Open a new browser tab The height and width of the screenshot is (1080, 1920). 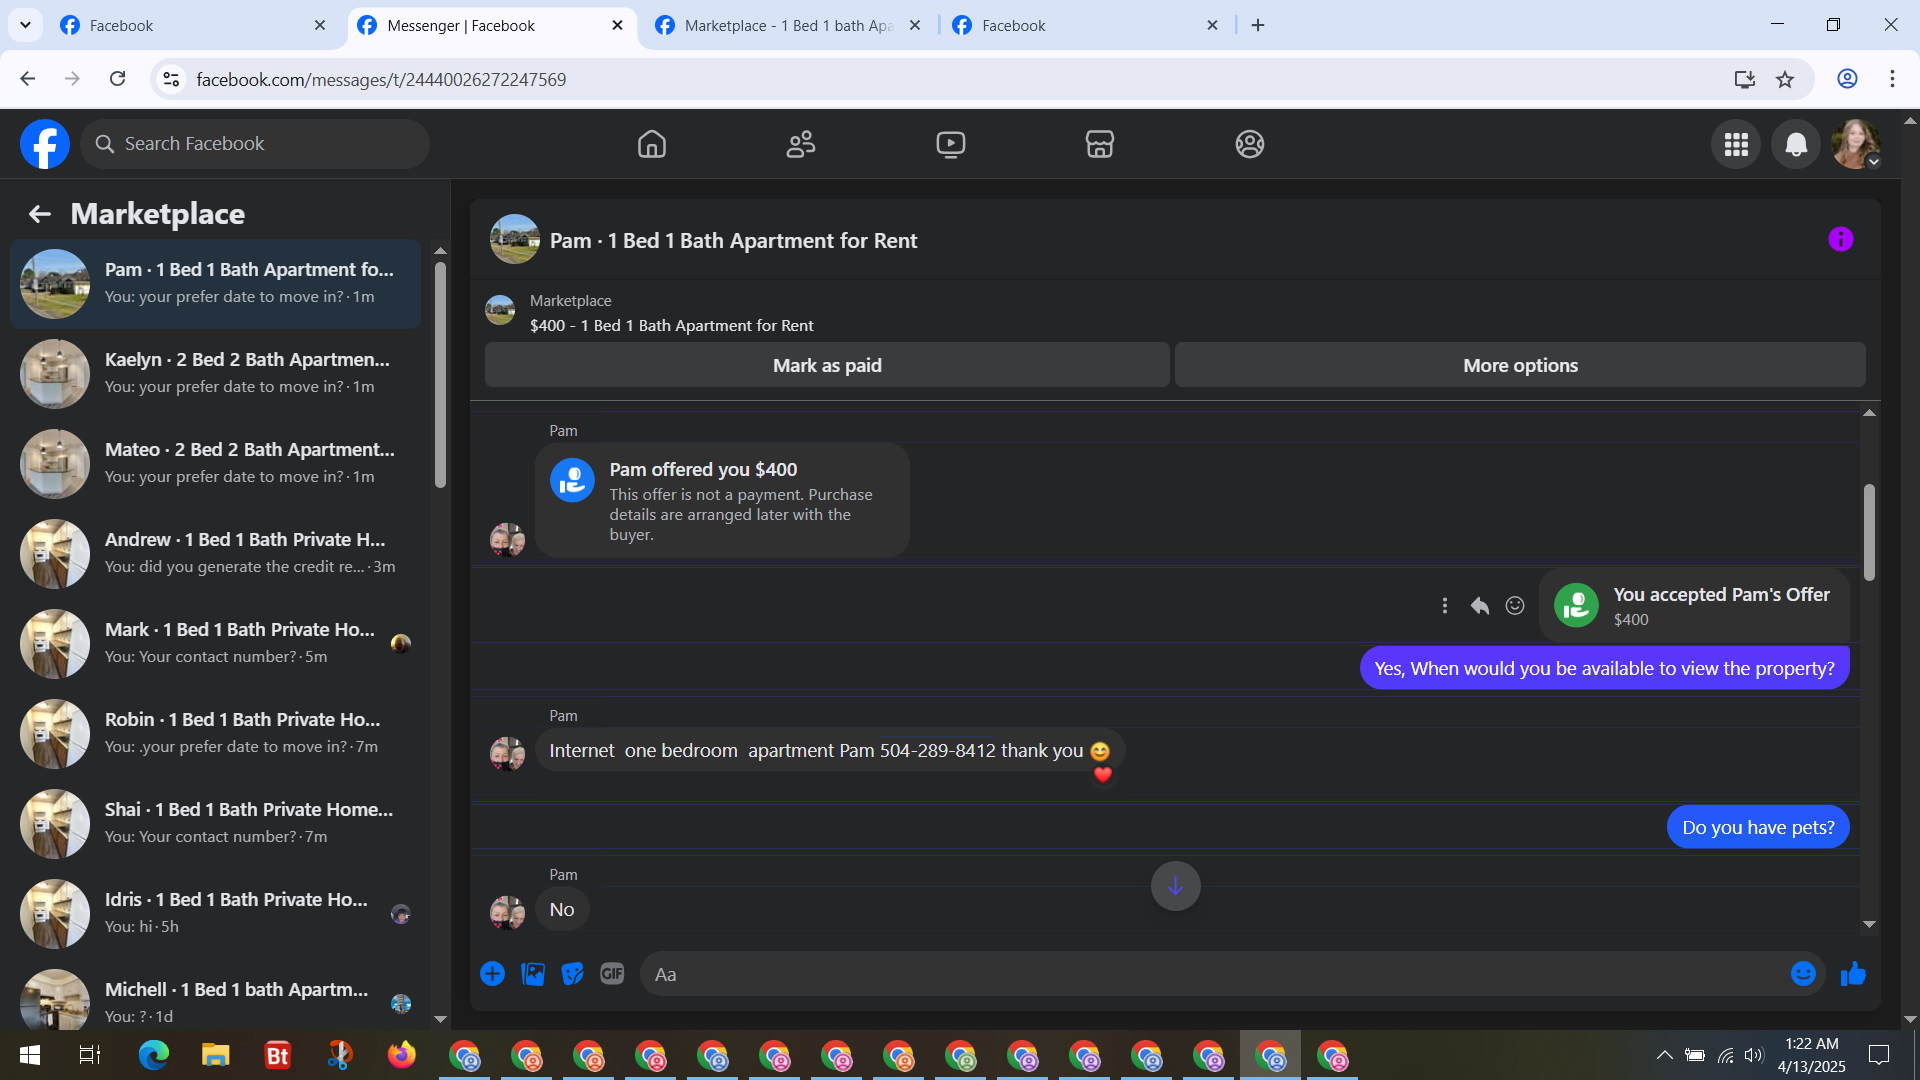[1258, 25]
